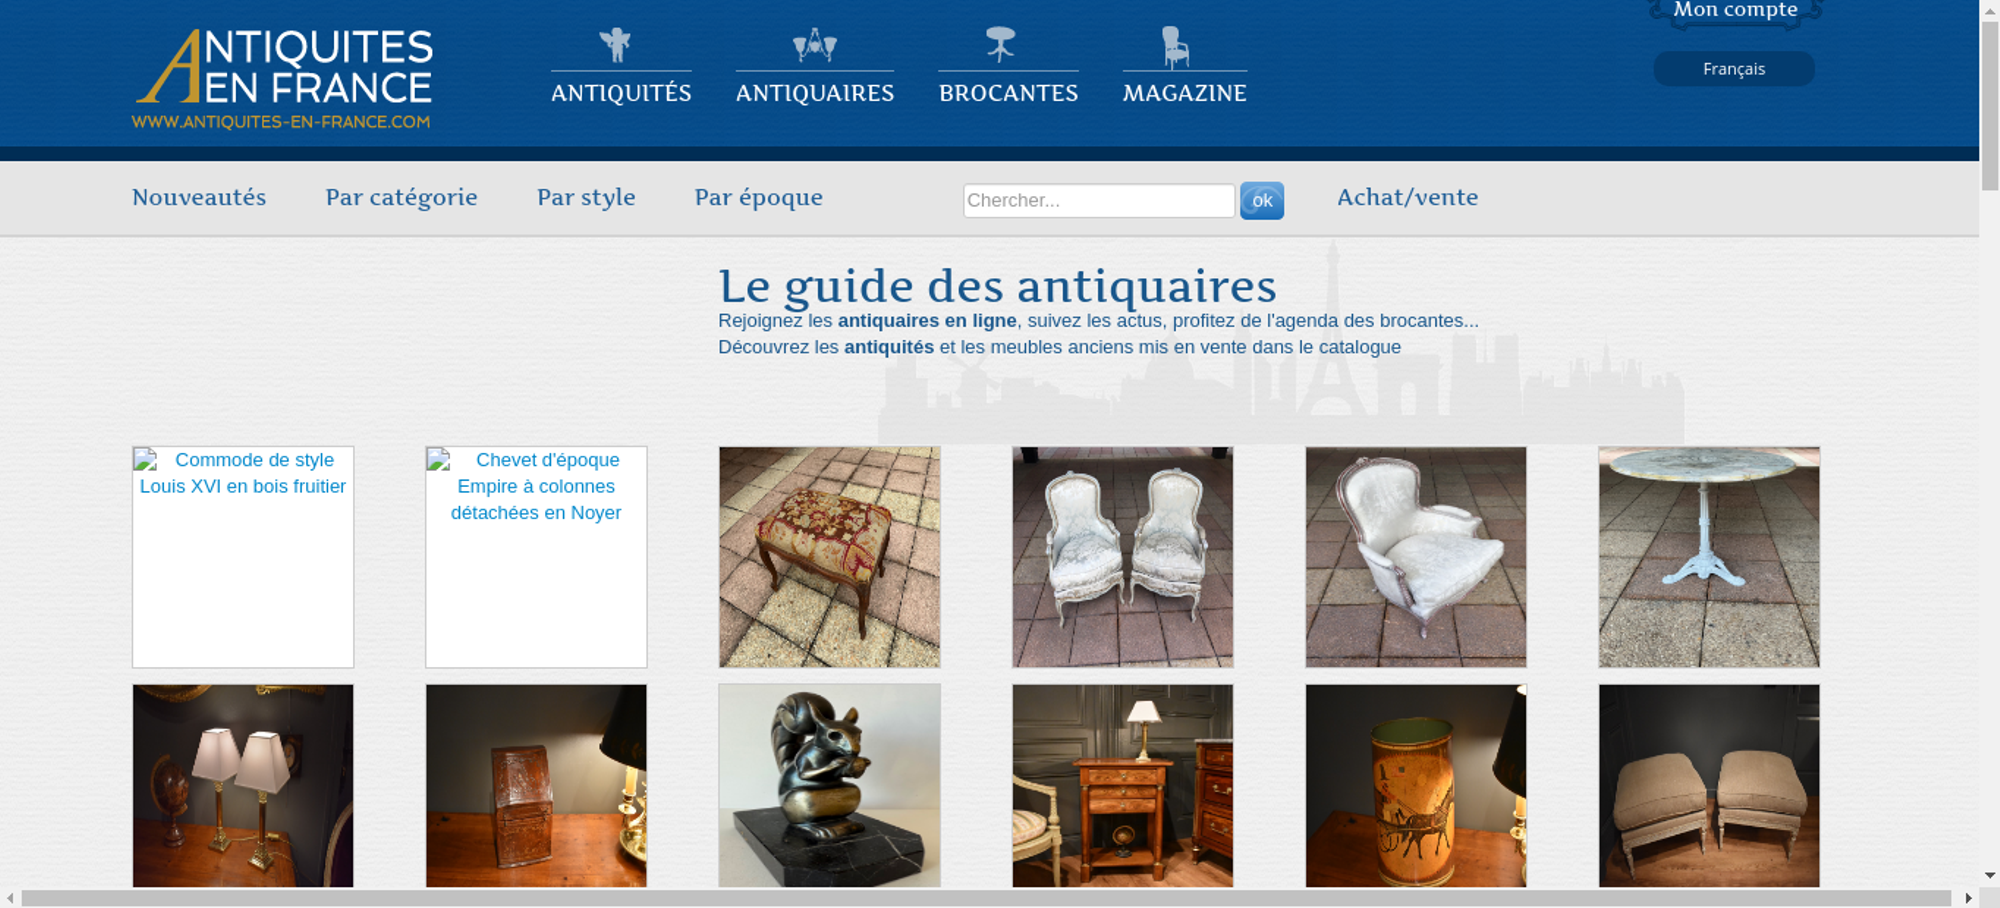Click the horizontal scrollbar right arrow
Screen dimensions: 2000x908
tap(1968, 898)
